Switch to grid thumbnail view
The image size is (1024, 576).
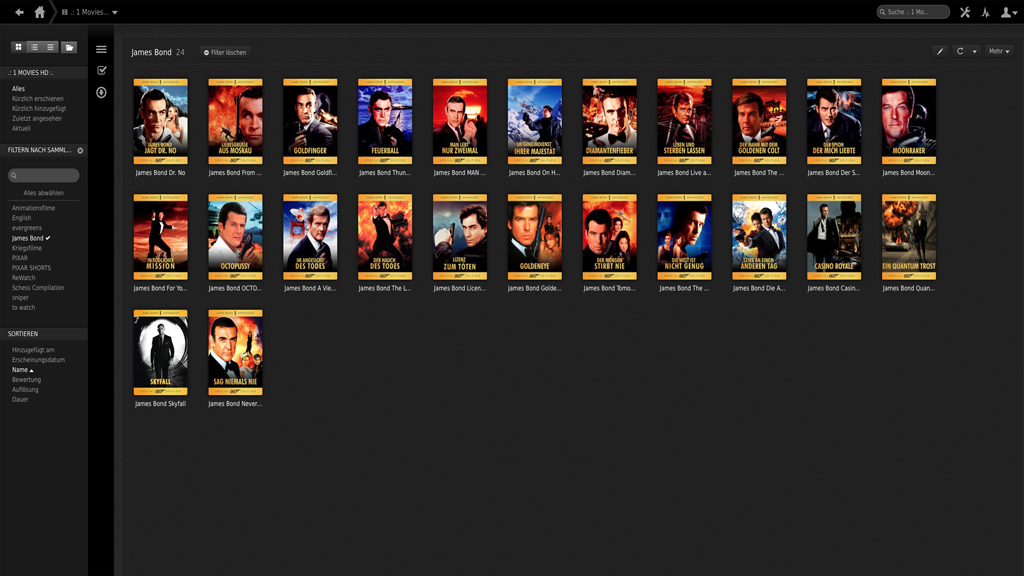tap(18, 47)
